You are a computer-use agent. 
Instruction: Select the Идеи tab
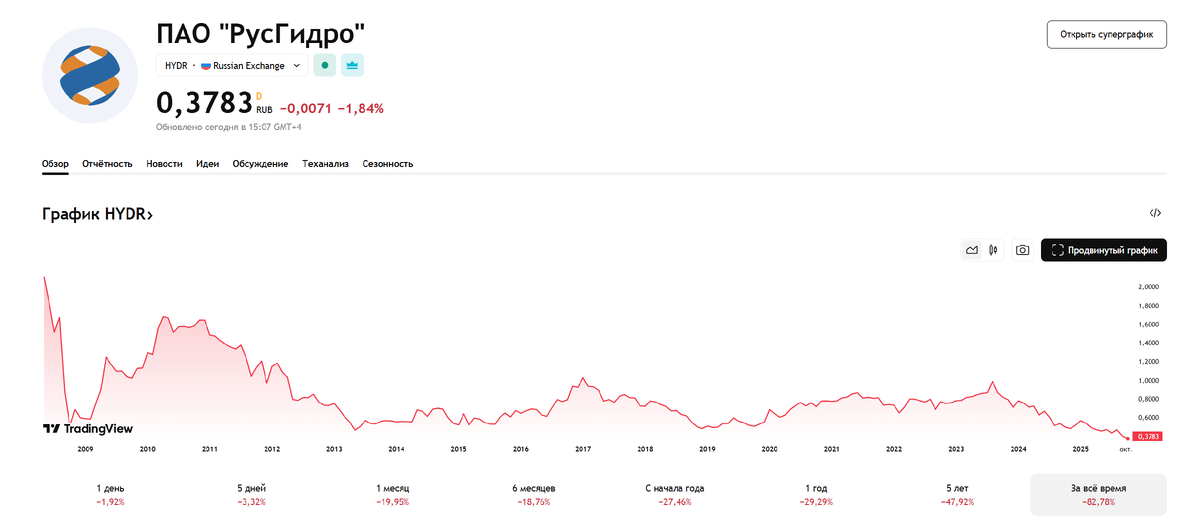click(x=208, y=164)
